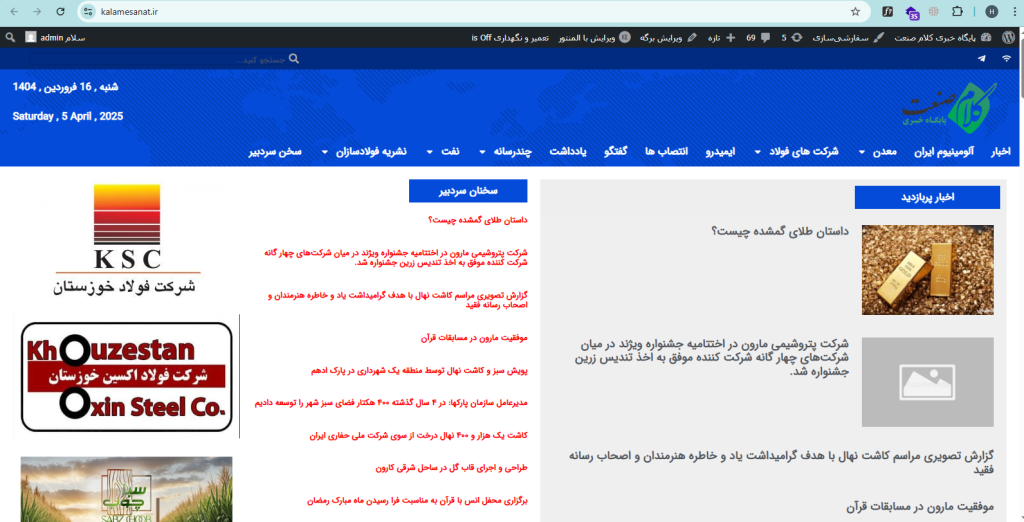Open the sugarcane field banner ad
The height and width of the screenshot is (522, 1024).
tap(127, 489)
